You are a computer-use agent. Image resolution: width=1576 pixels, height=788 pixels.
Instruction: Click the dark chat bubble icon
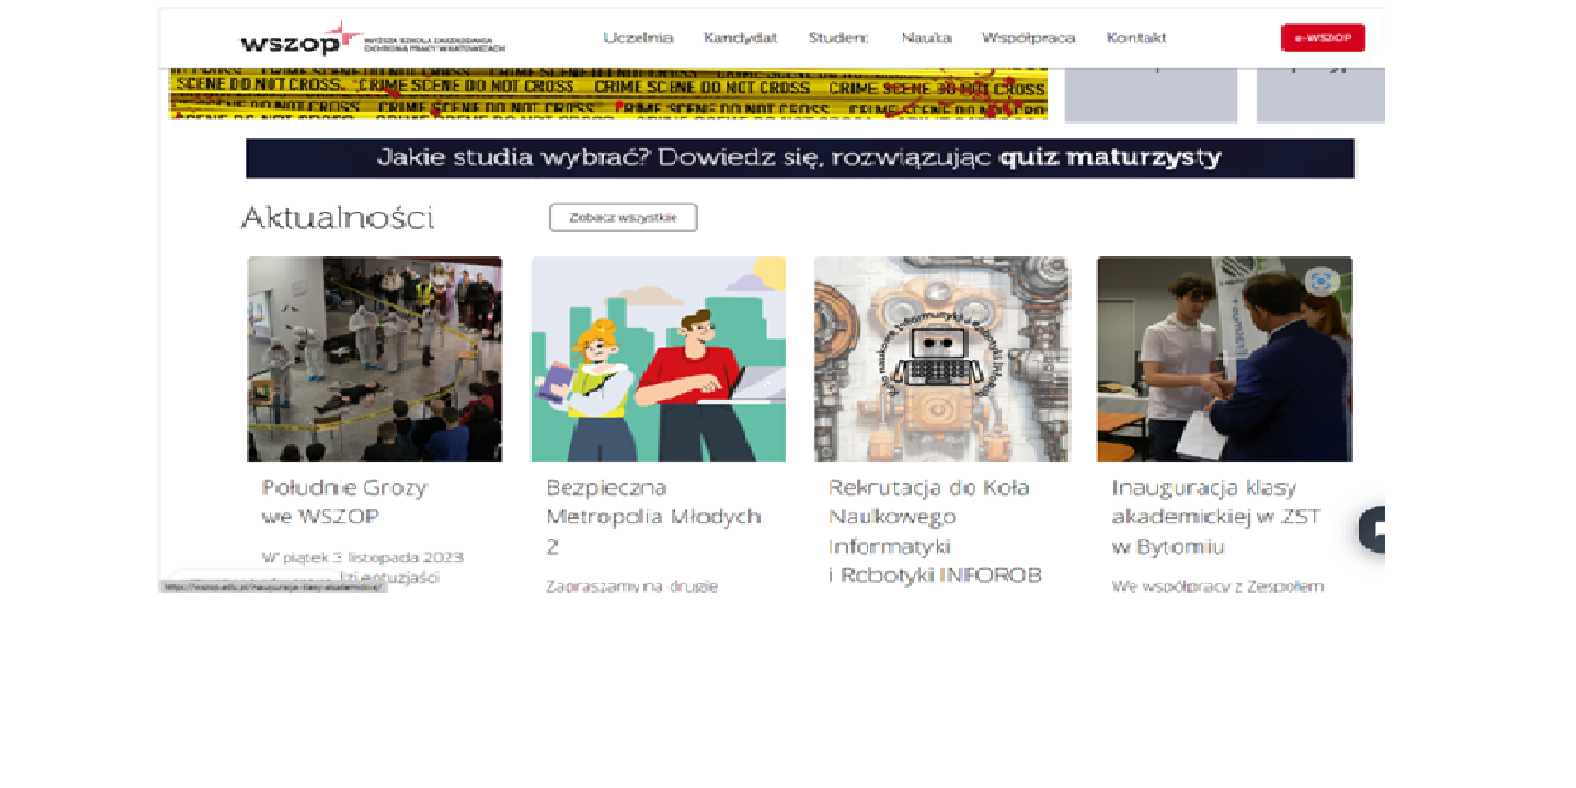(1372, 529)
